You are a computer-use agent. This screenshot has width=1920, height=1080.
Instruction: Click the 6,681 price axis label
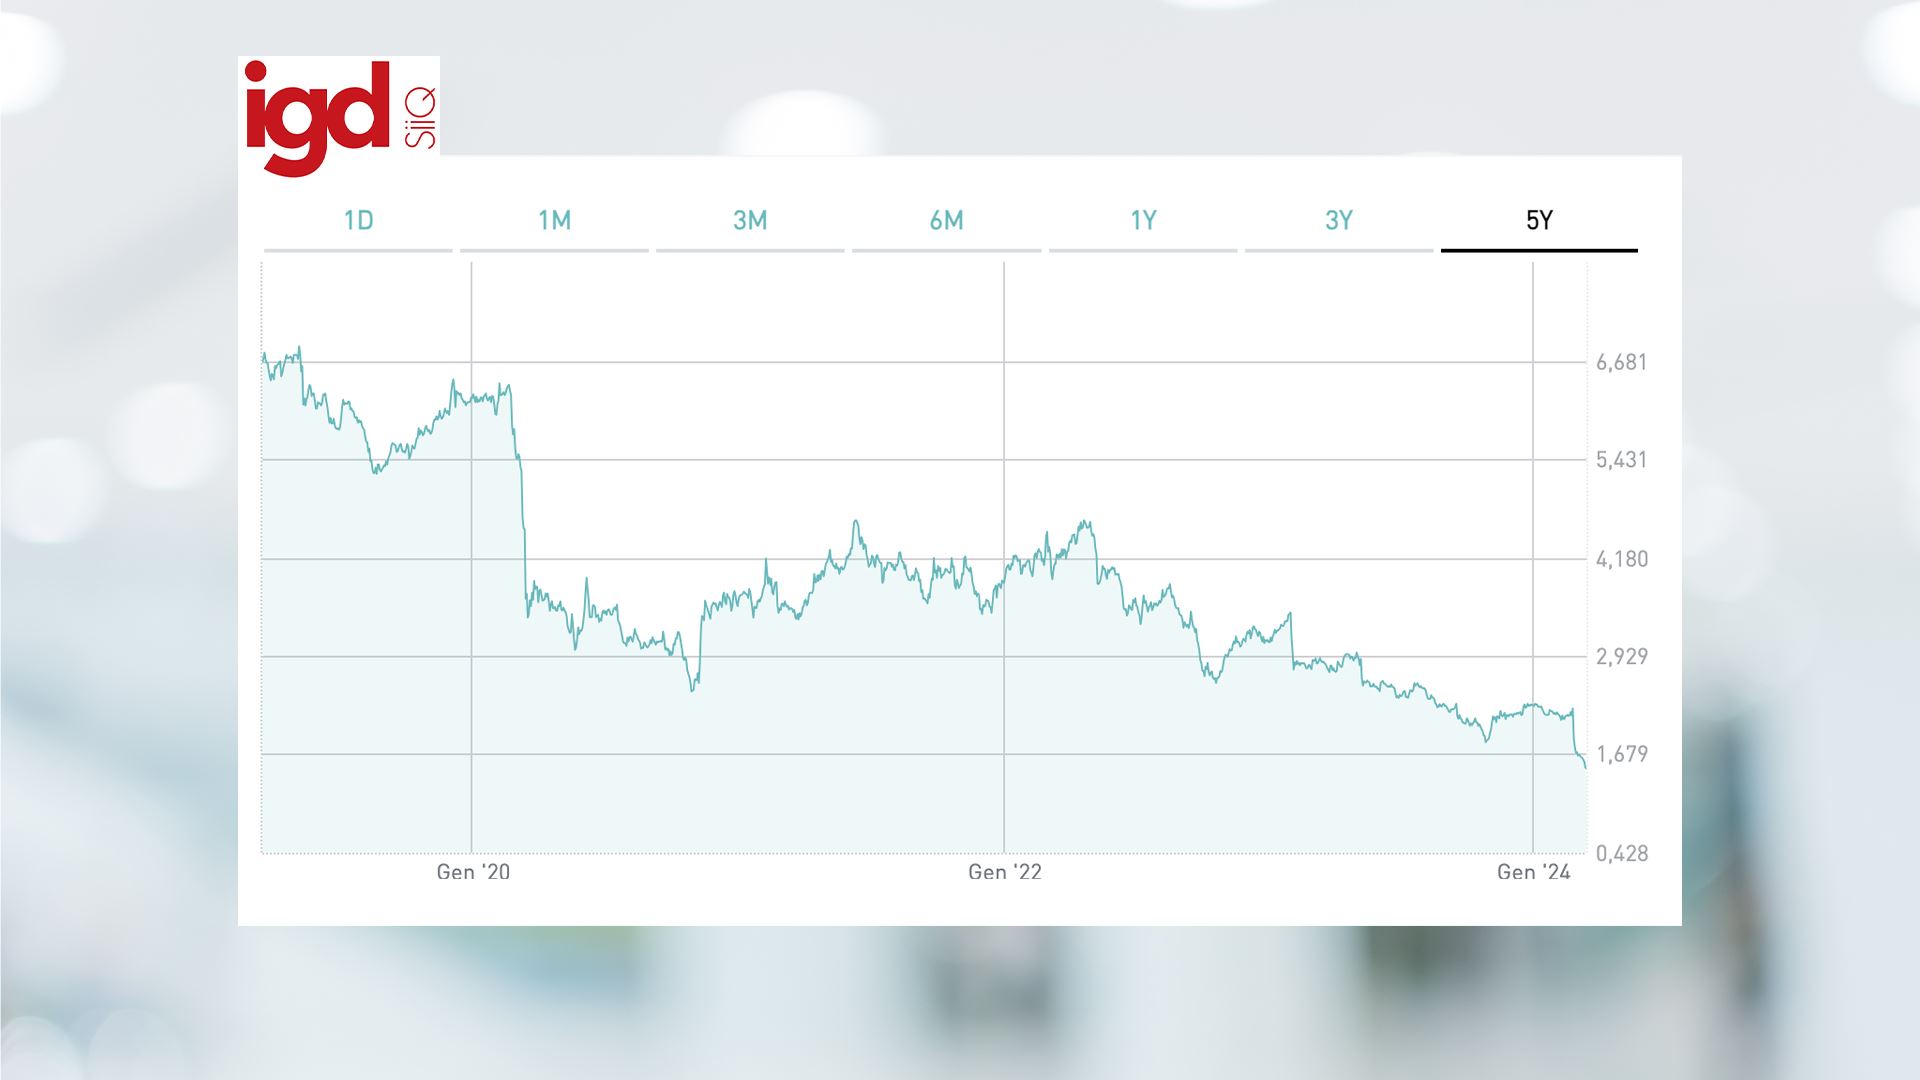1621,362
